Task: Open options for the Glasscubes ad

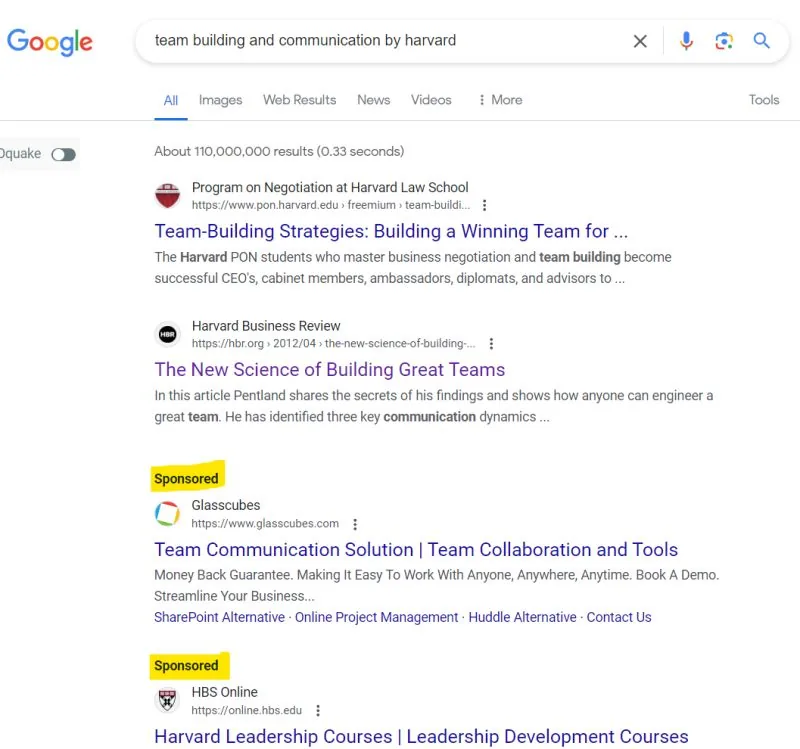Action: pos(355,524)
